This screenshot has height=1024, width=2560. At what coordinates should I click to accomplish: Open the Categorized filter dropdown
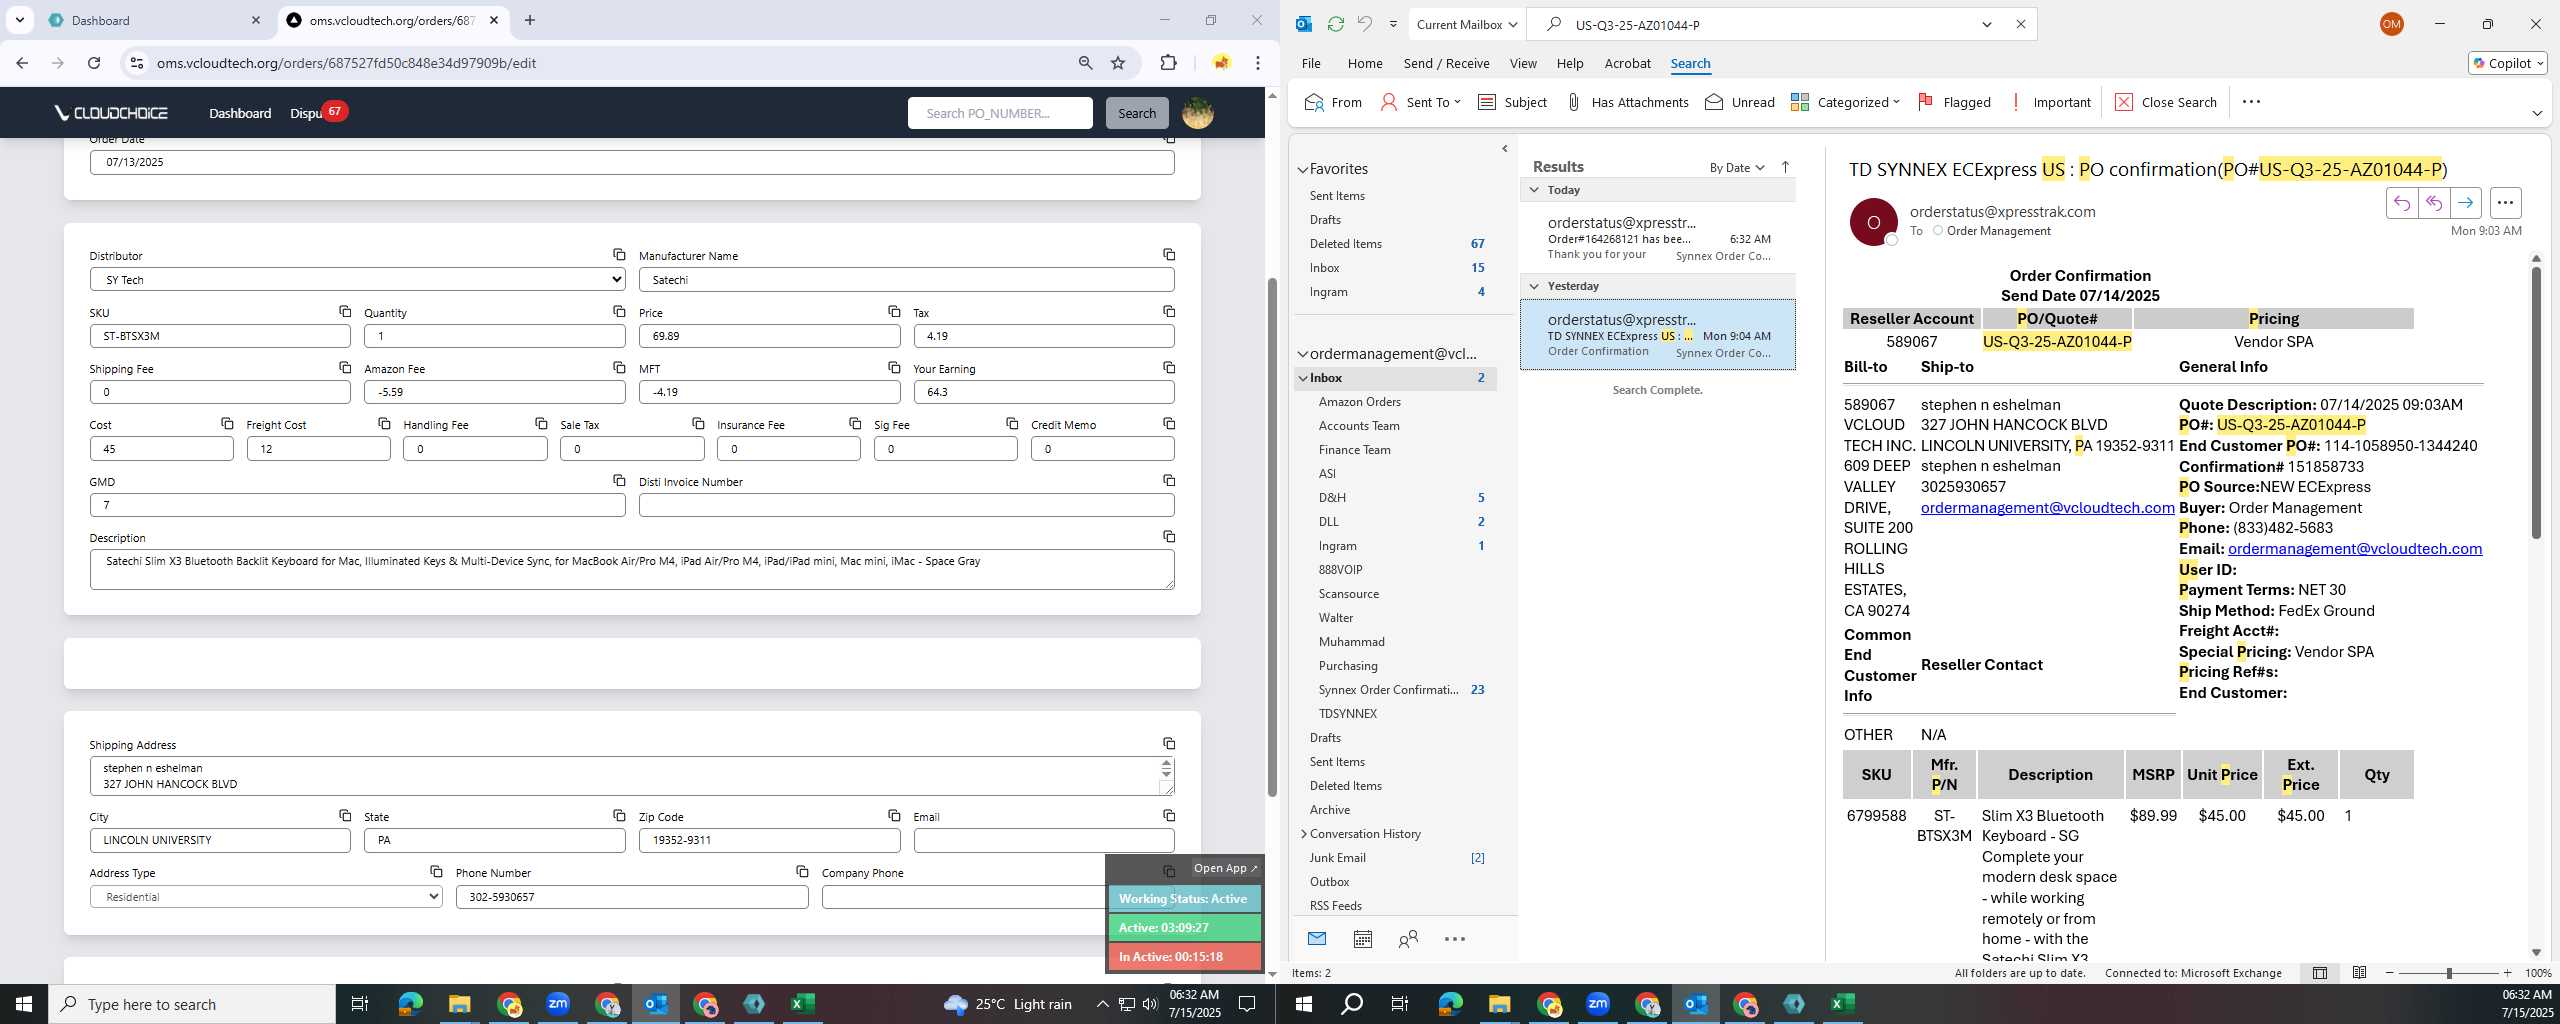pyautogui.click(x=1845, y=102)
